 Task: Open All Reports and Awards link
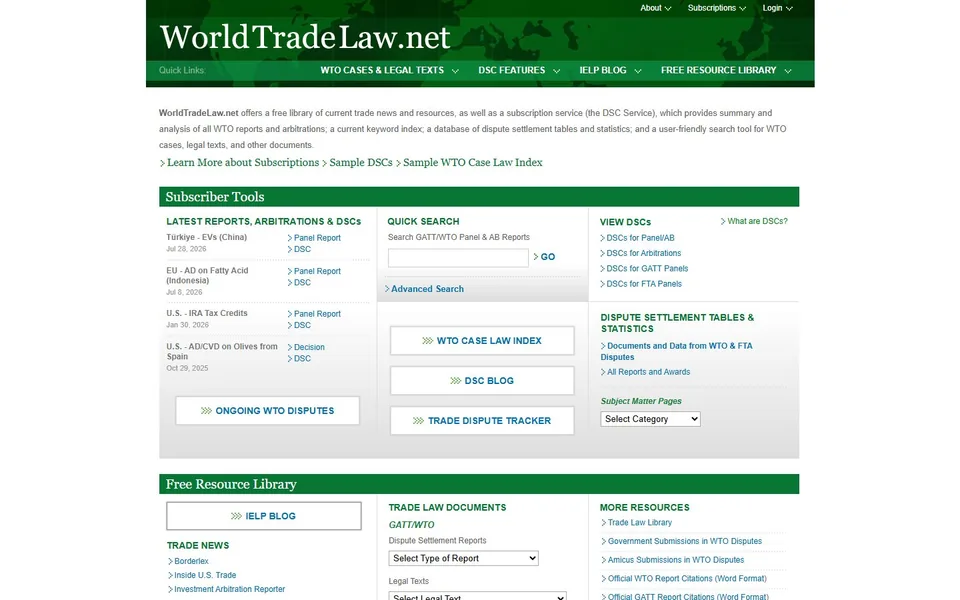click(x=645, y=372)
